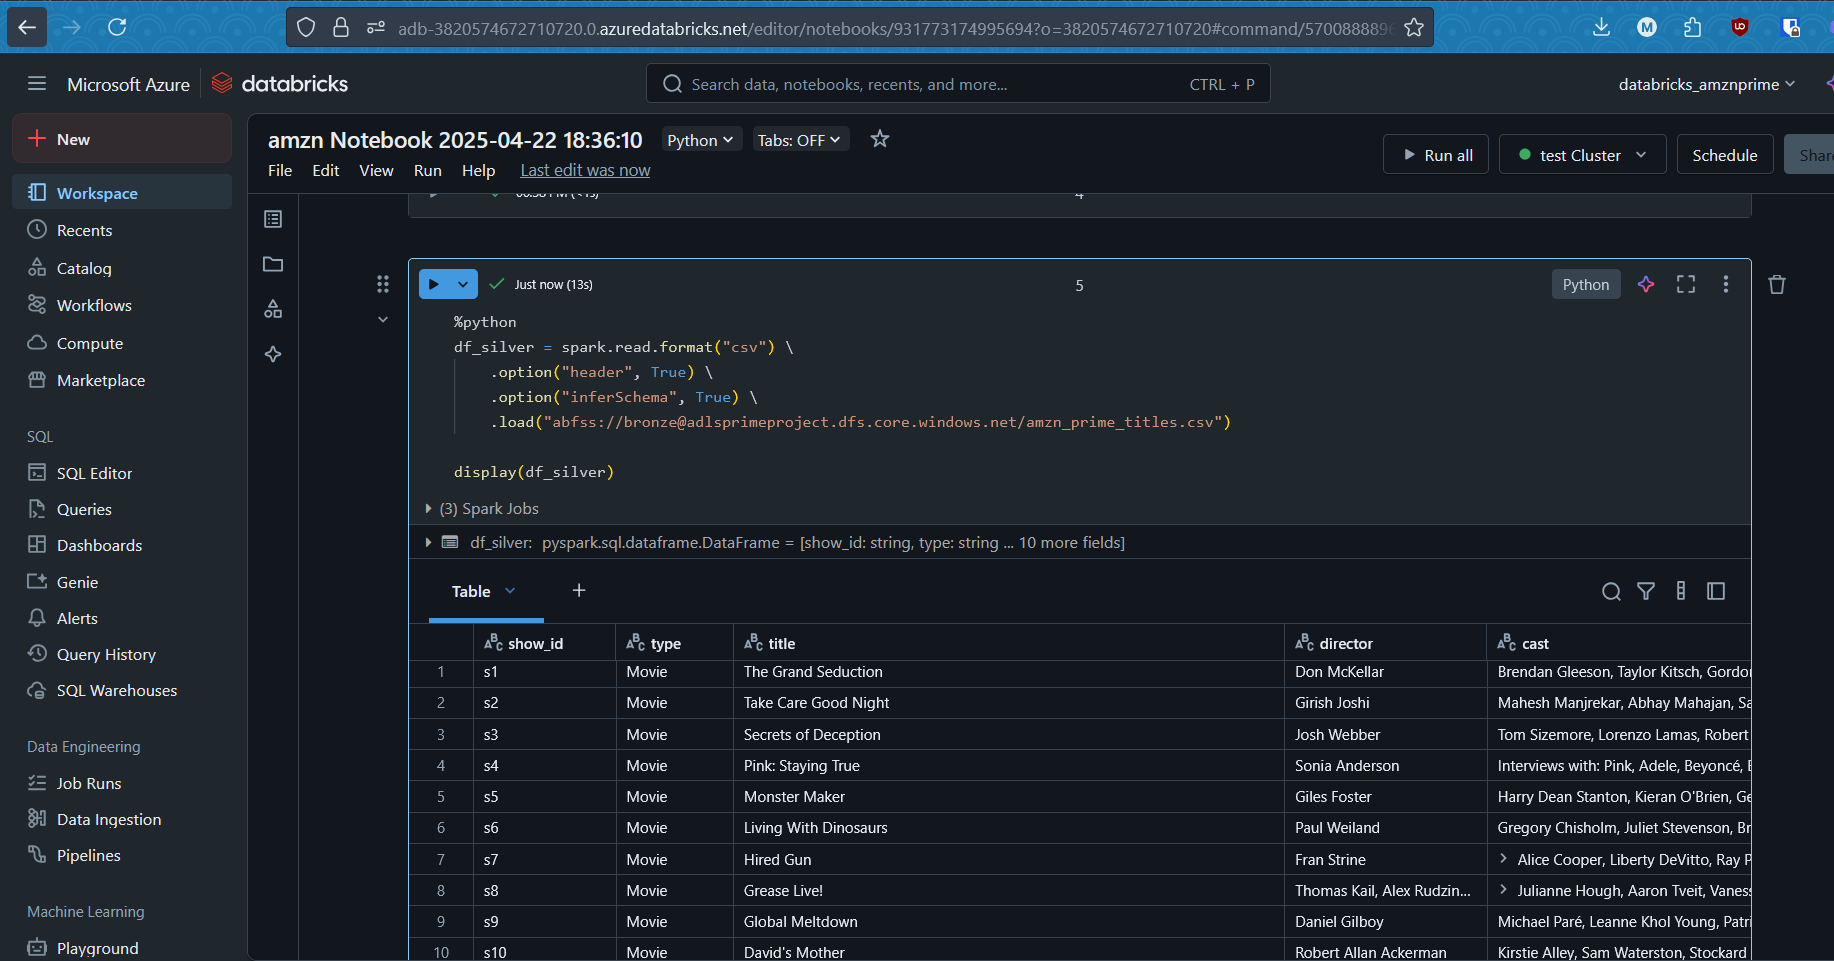Filter the displayed table results

pyautogui.click(x=1646, y=591)
